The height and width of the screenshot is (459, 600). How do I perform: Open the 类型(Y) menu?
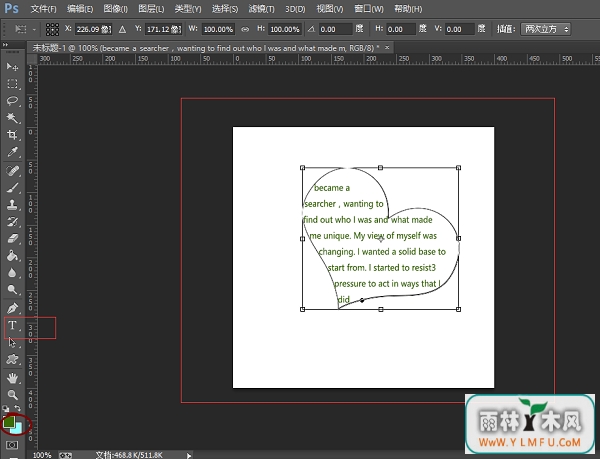click(188, 9)
